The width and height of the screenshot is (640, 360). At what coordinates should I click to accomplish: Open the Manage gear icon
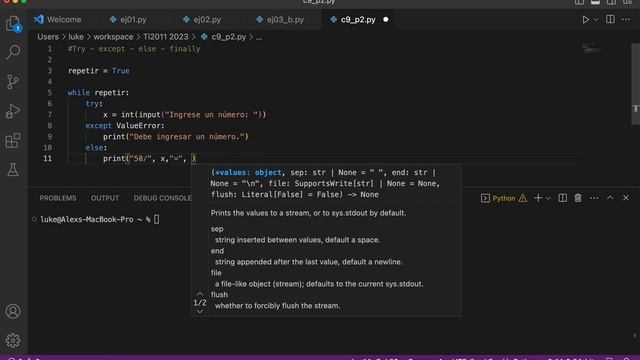[13, 340]
